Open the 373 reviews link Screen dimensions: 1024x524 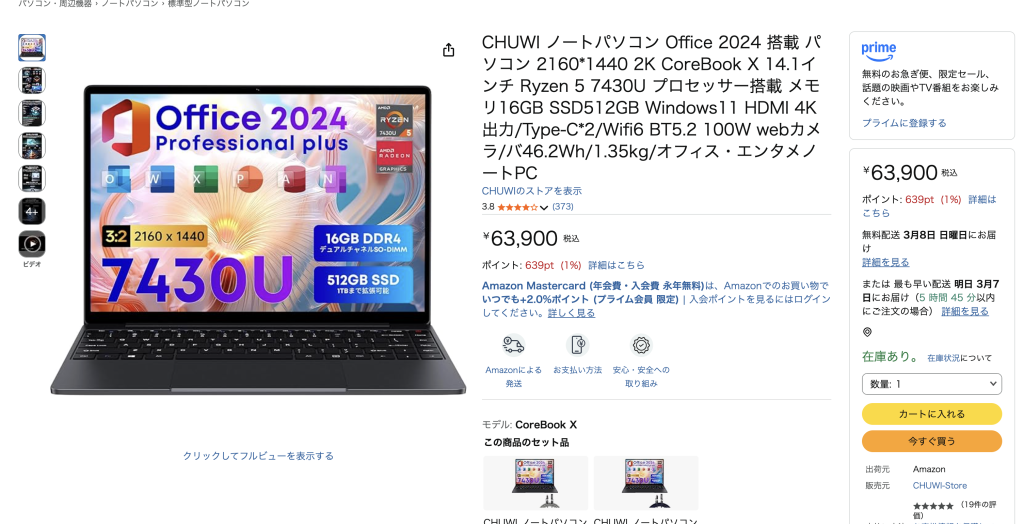coord(563,206)
